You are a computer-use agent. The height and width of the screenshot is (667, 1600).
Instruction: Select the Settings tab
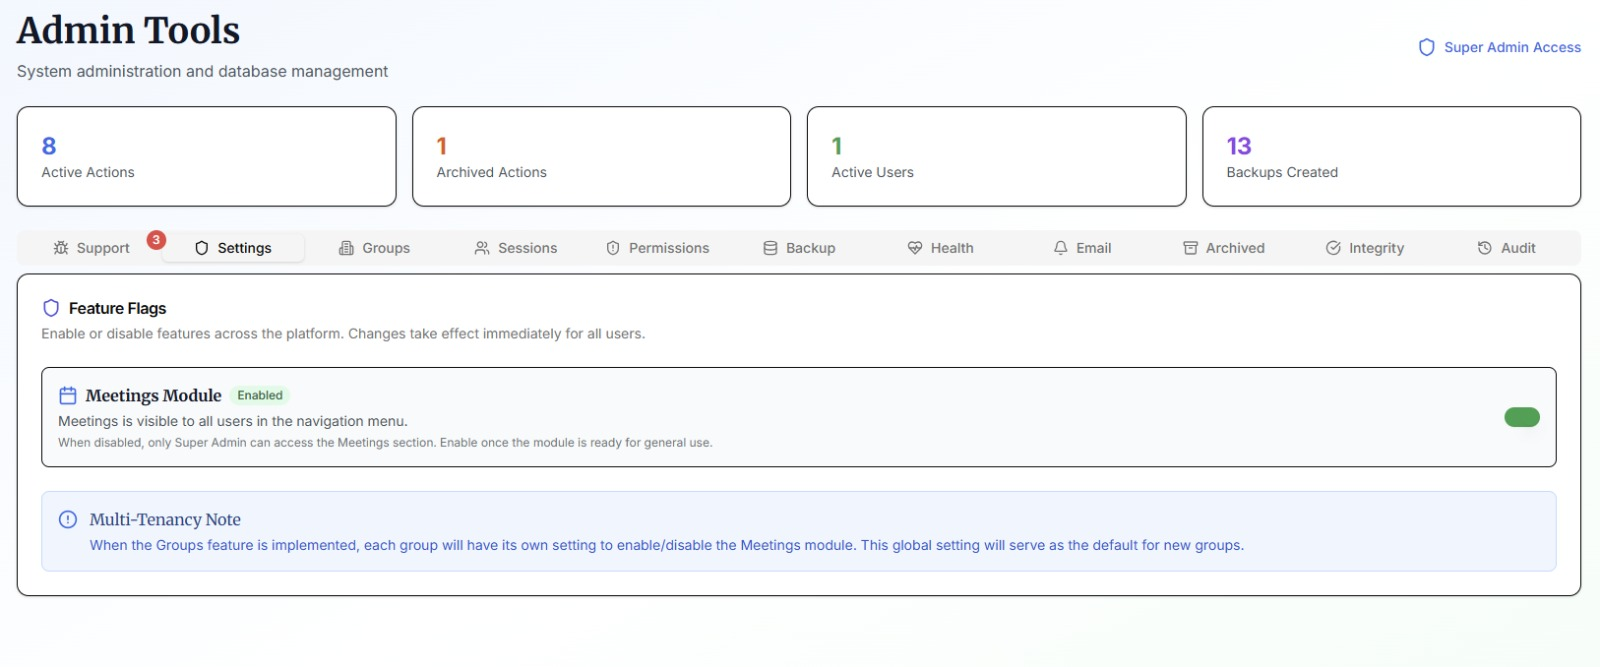pyautogui.click(x=233, y=248)
